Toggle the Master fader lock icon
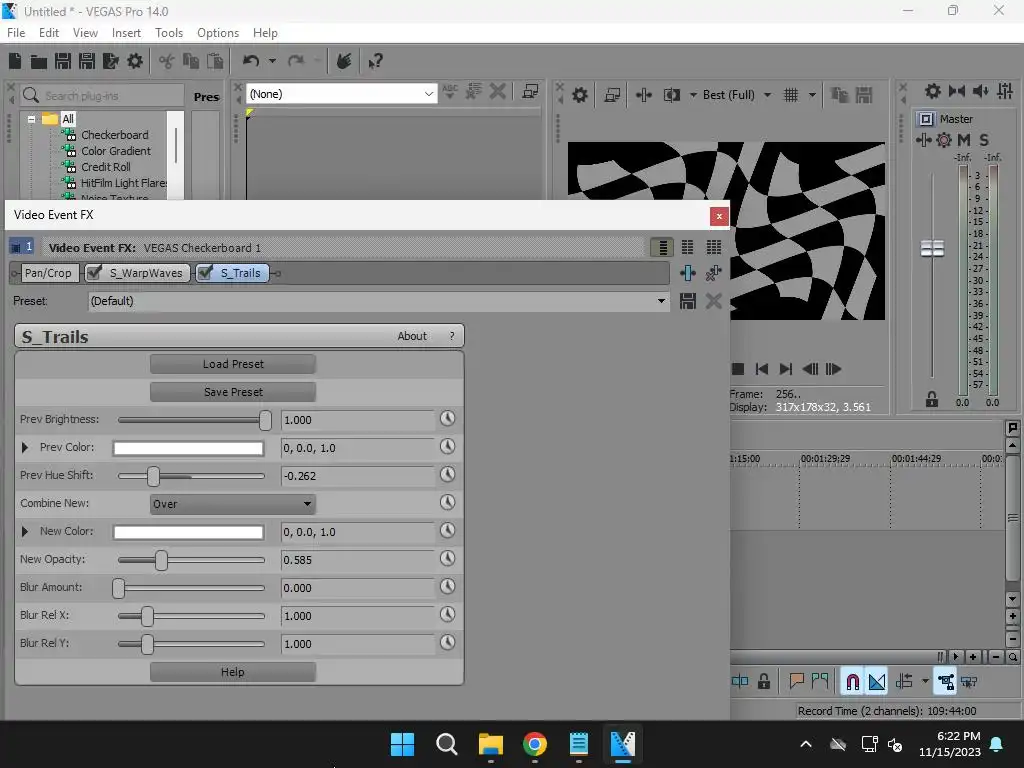 (932, 400)
